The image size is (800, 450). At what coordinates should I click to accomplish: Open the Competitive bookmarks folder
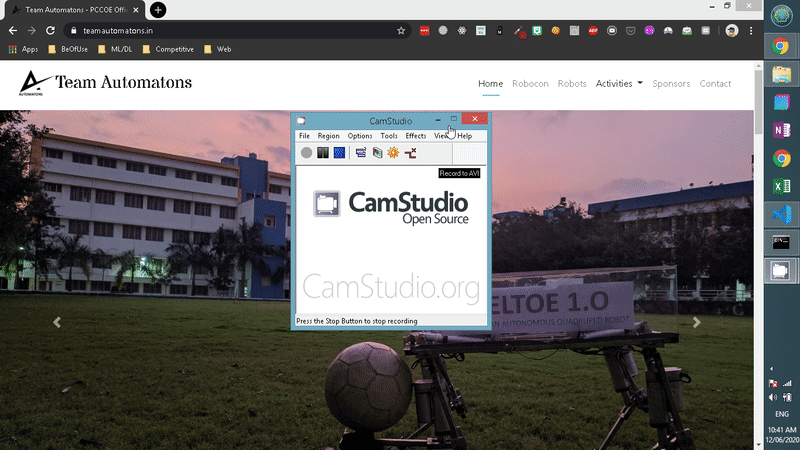(168, 49)
